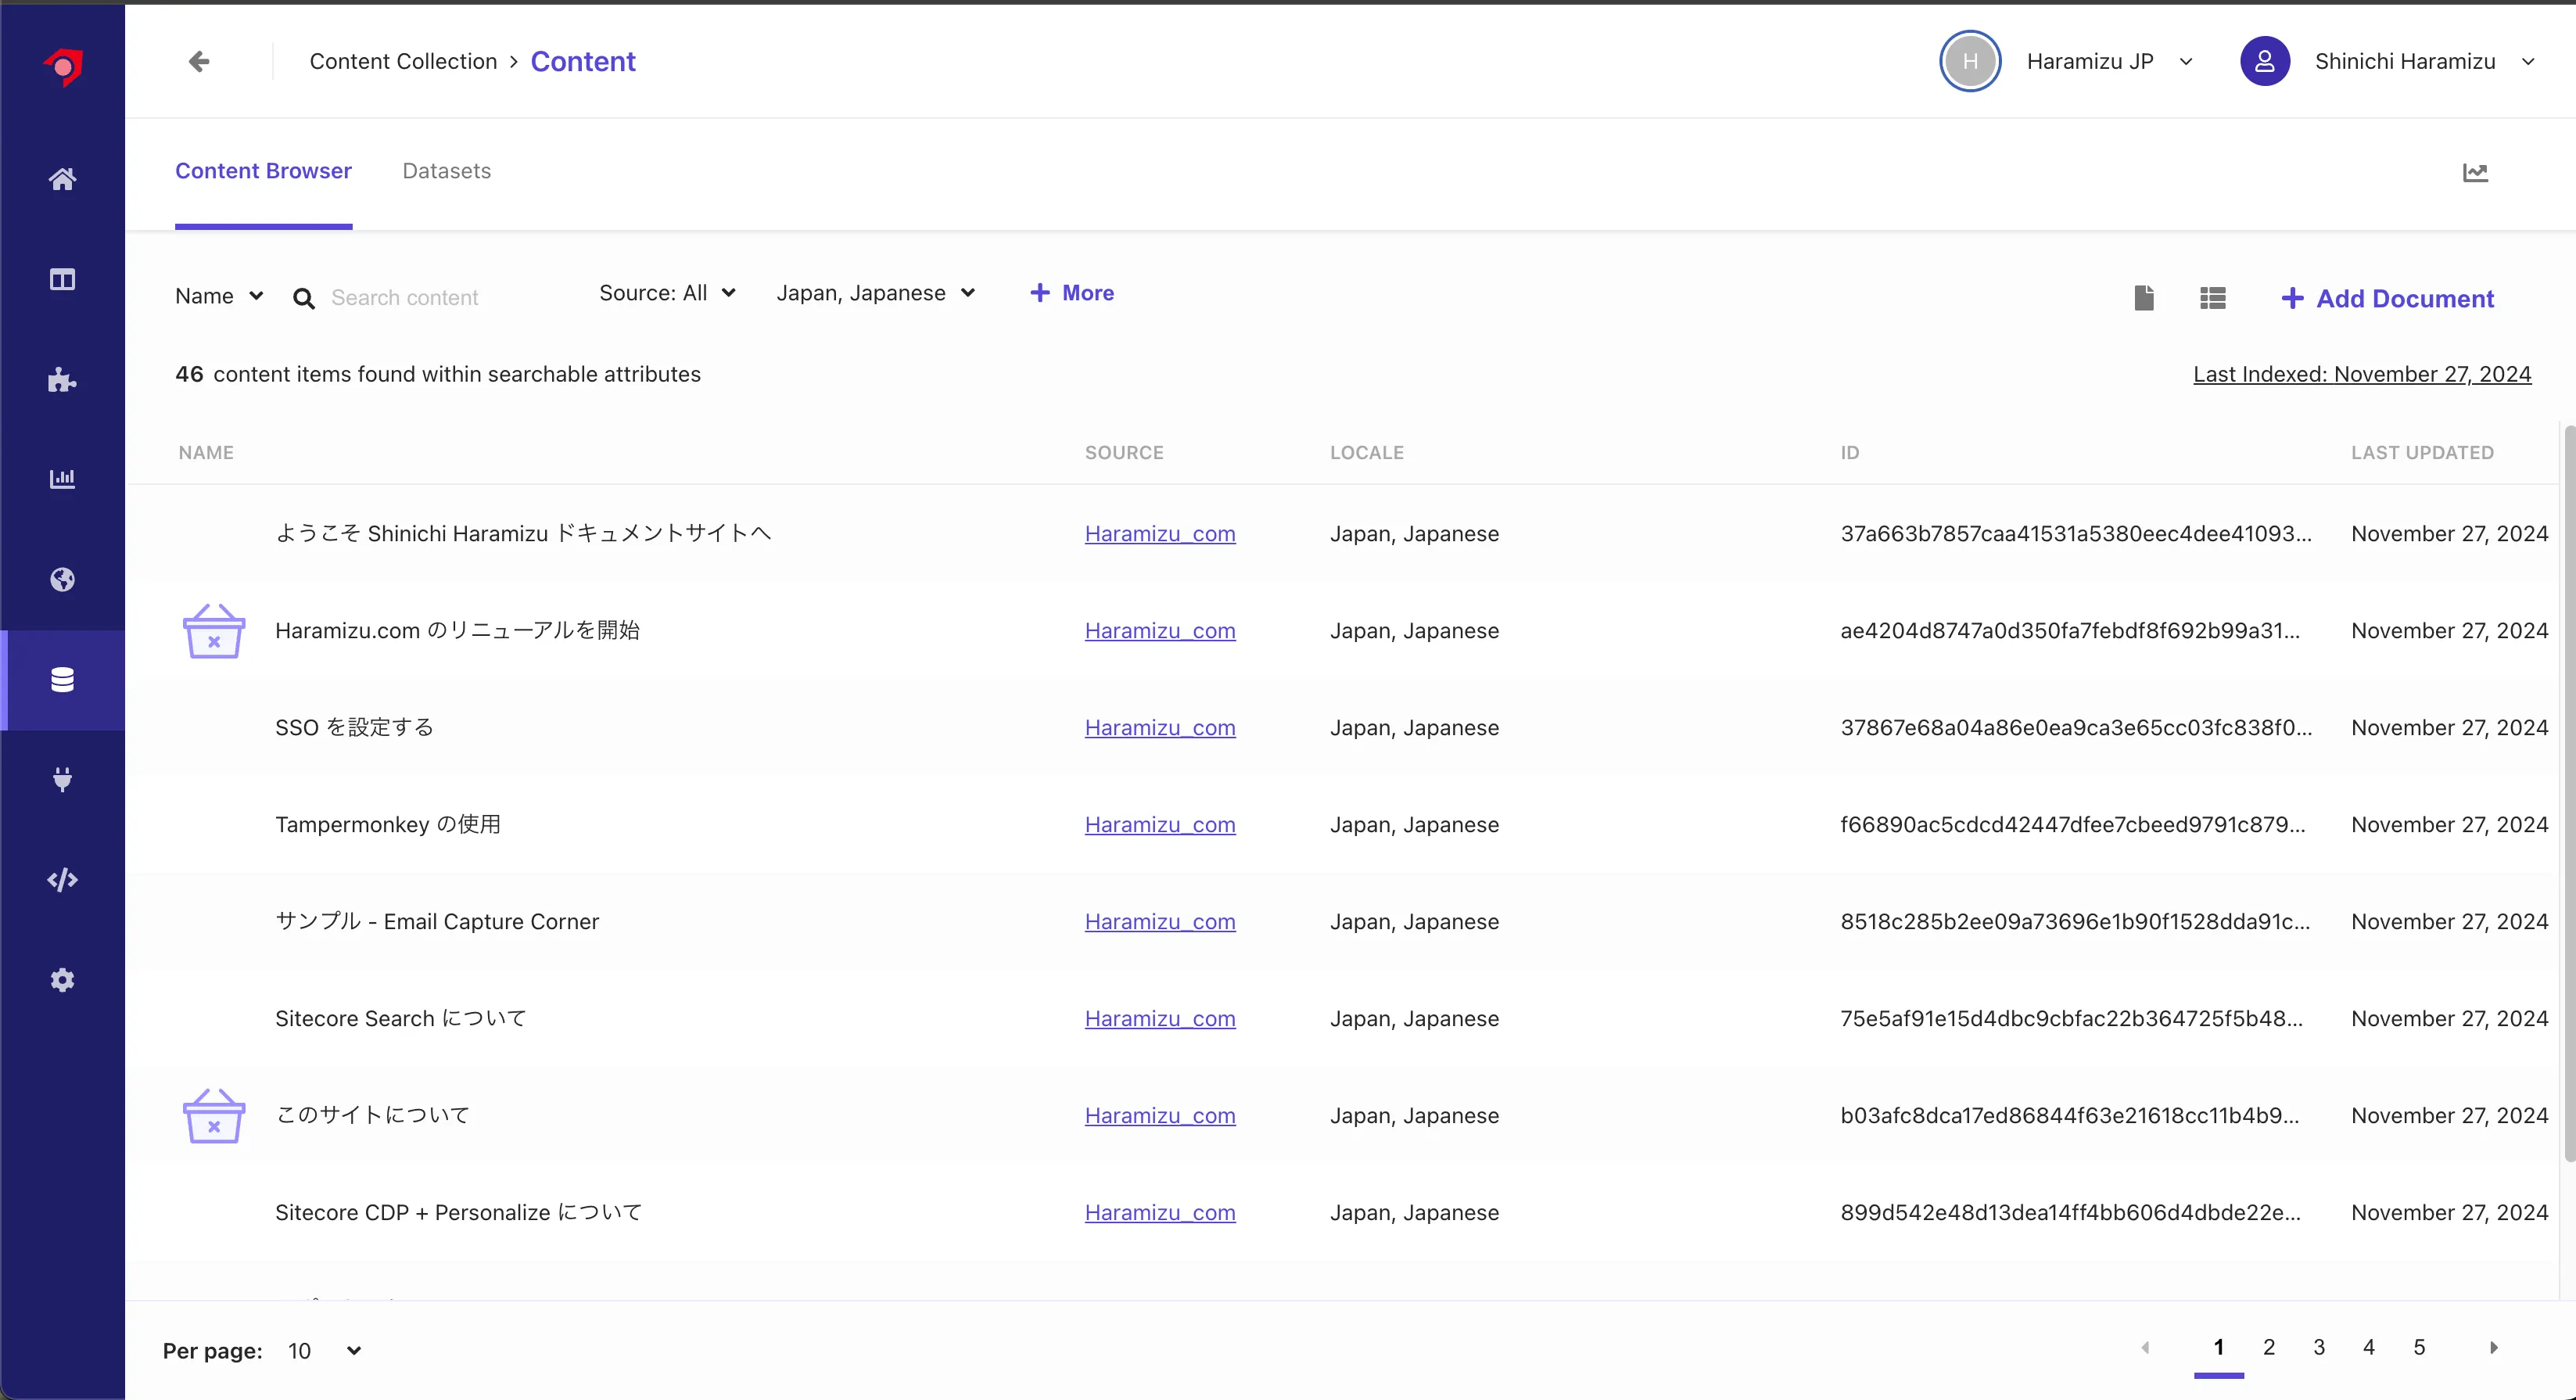
Task: Go to page 3
Action: [2319, 1347]
